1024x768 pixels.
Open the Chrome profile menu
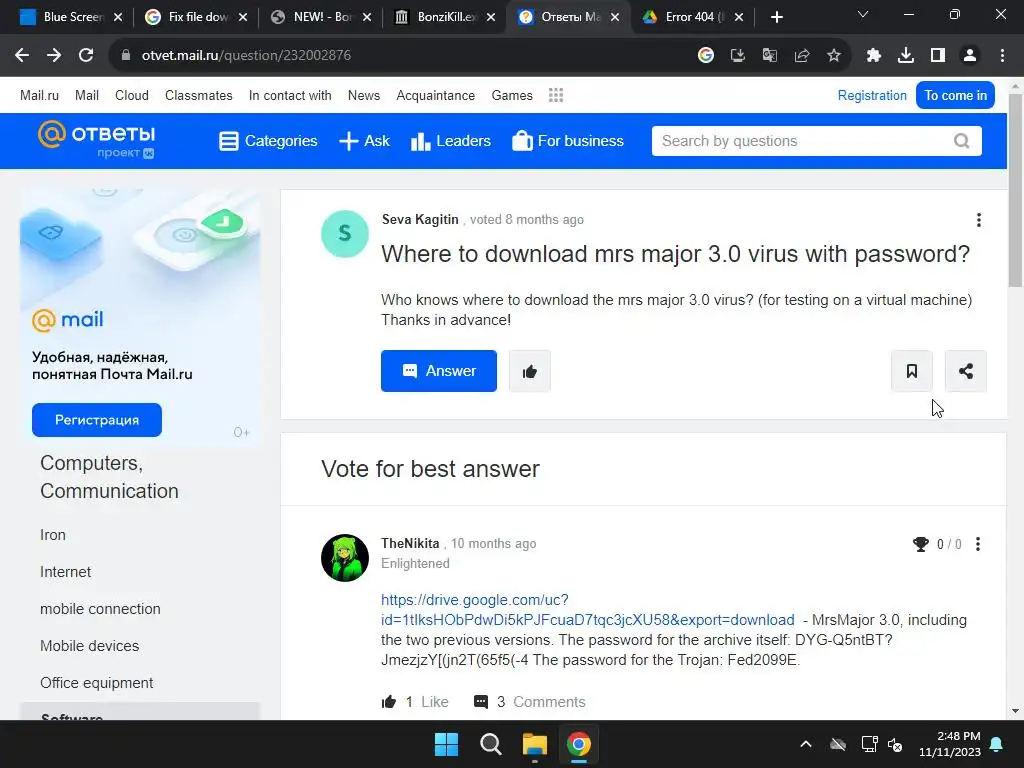pos(969,56)
